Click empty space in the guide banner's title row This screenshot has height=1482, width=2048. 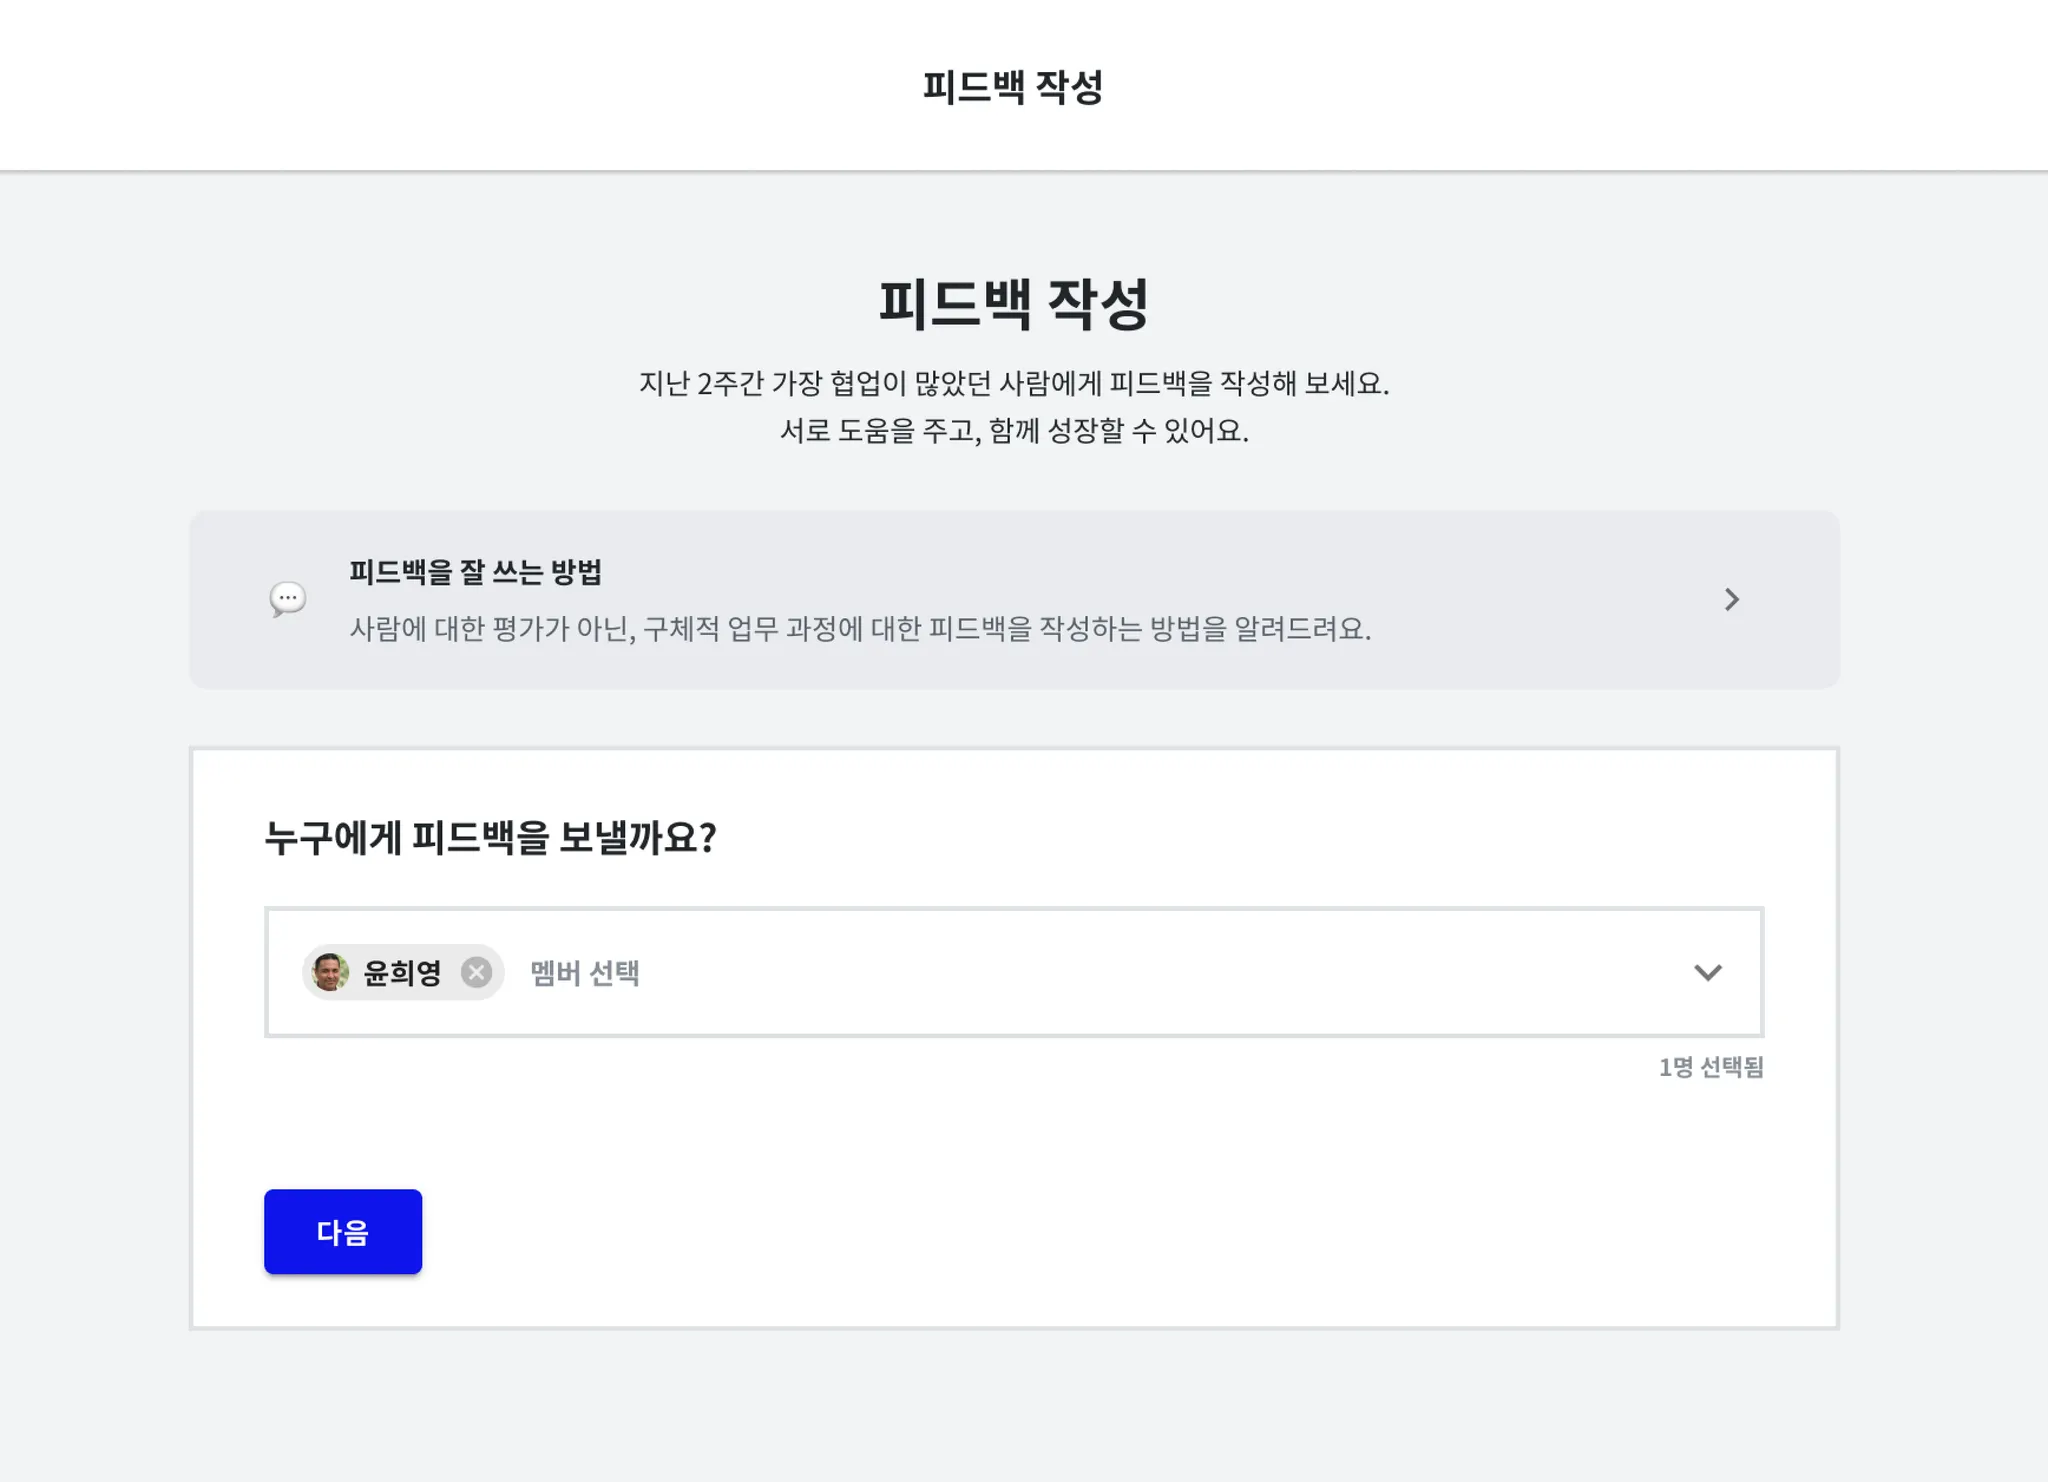click(x=1100, y=572)
